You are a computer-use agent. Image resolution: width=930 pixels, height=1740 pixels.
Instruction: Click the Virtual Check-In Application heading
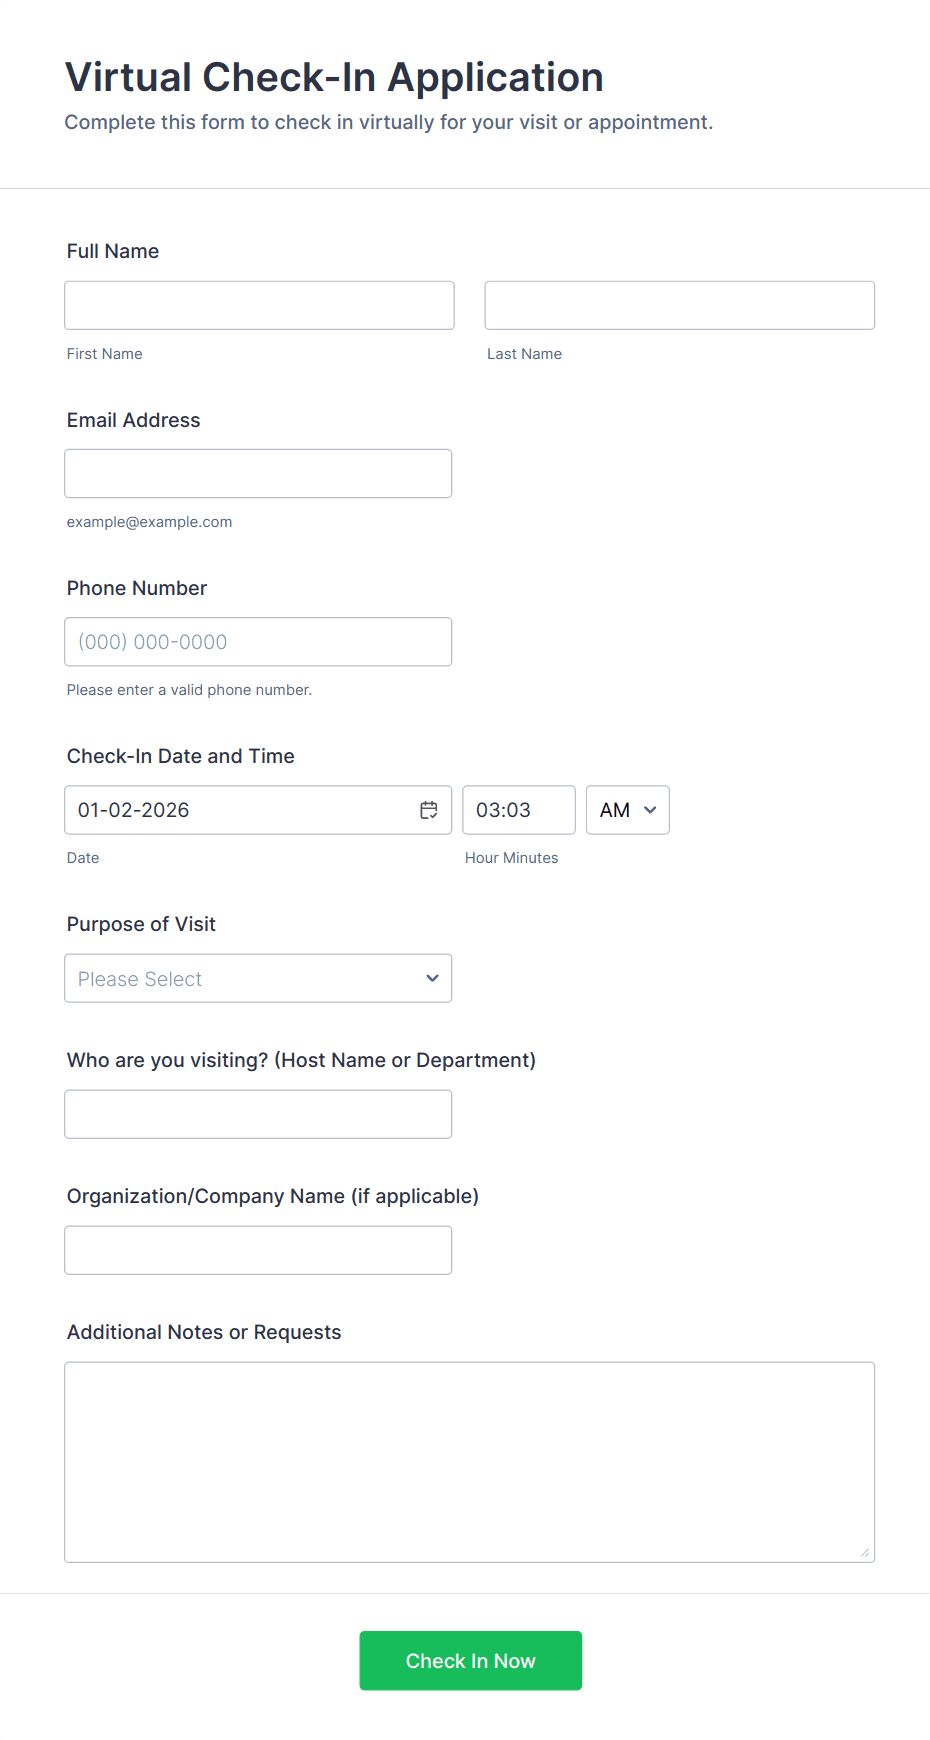334,77
